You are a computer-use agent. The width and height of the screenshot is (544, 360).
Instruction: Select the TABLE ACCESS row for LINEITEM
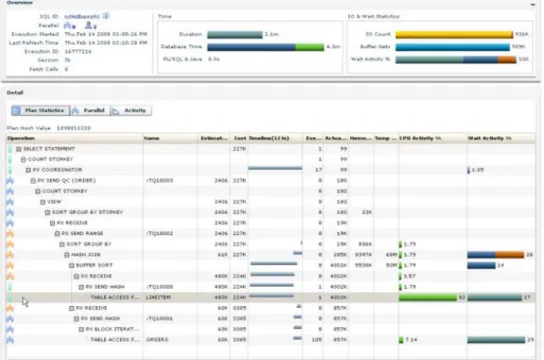click(x=271, y=297)
